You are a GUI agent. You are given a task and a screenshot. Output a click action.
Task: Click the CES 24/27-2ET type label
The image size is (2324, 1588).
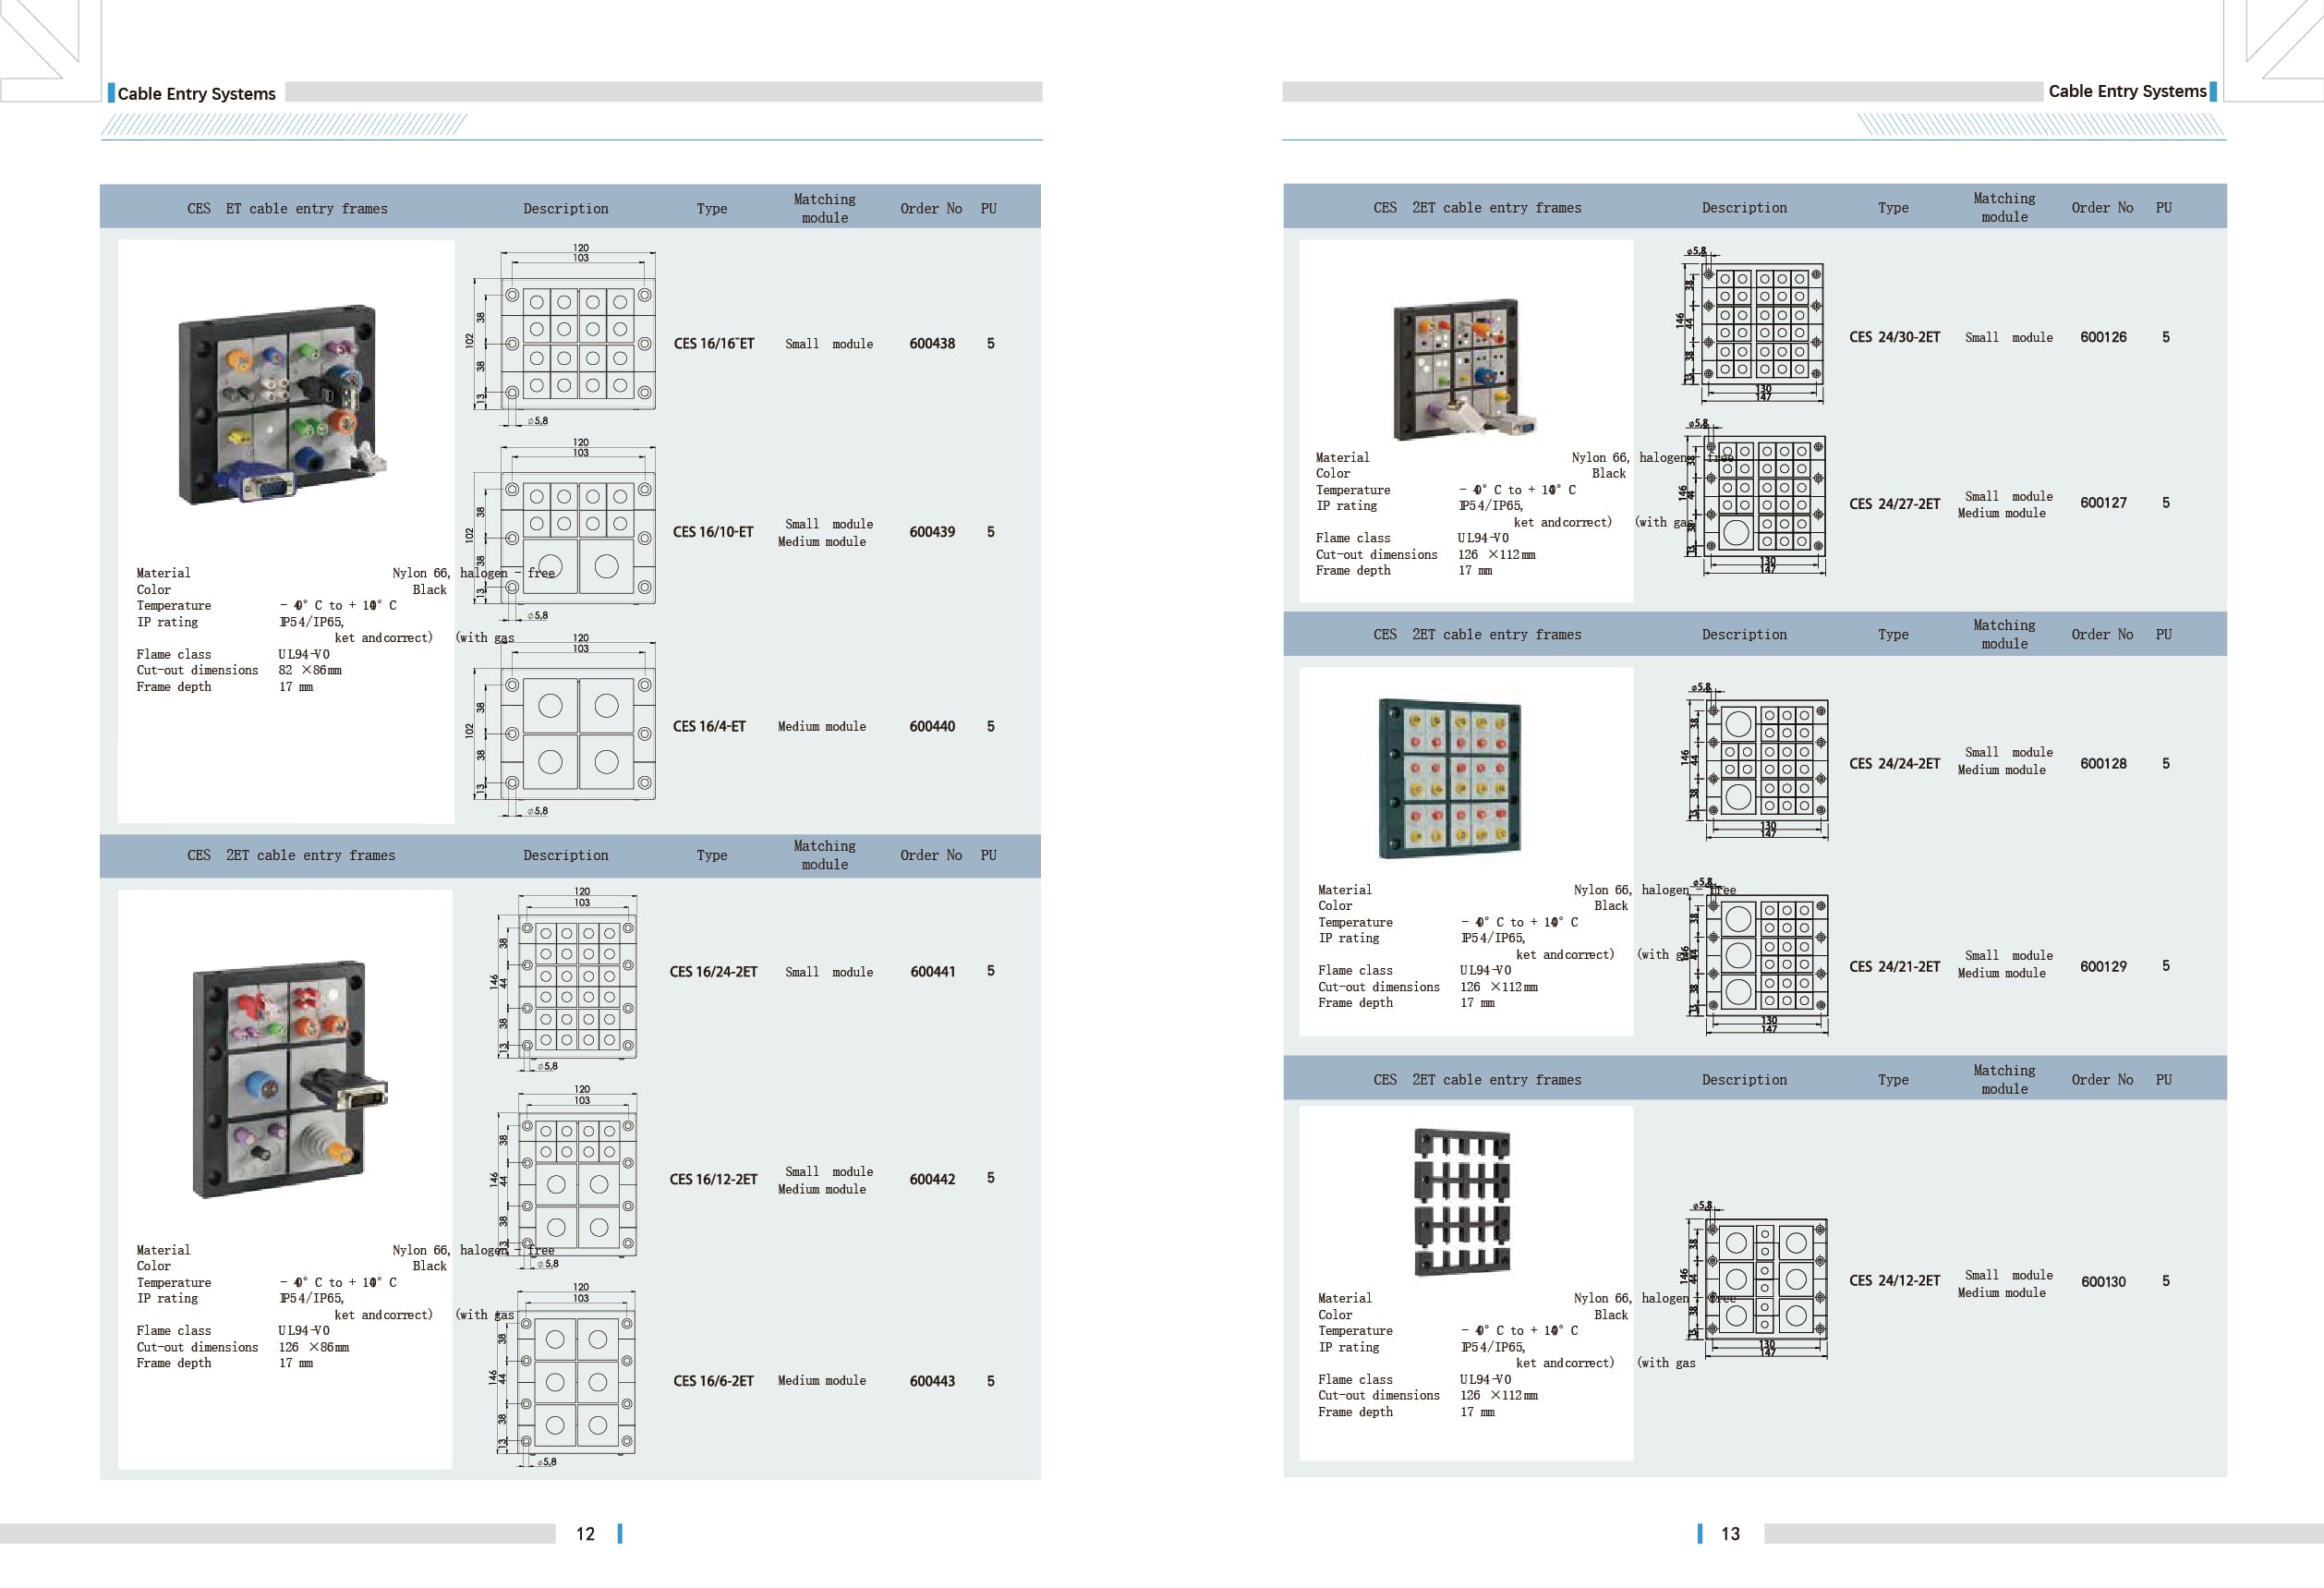click(1894, 504)
